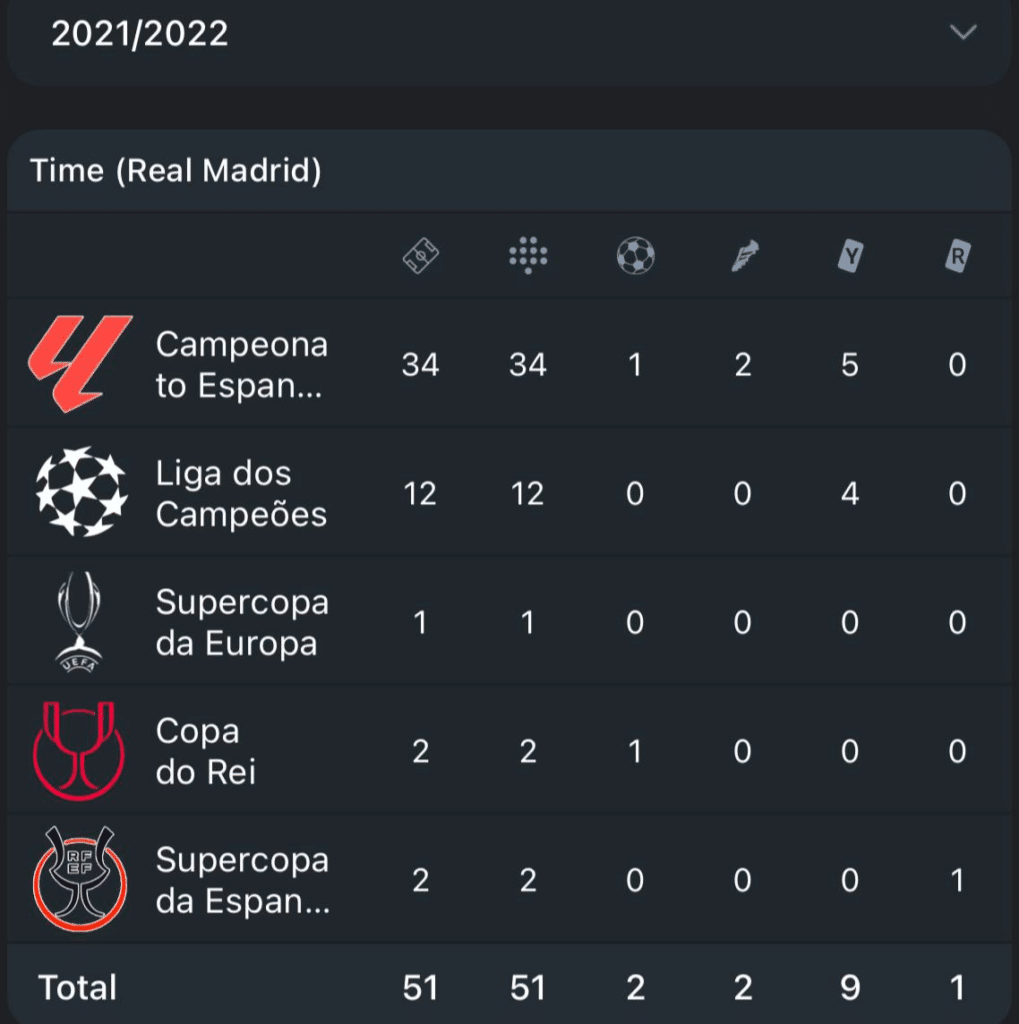Image resolution: width=1019 pixels, height=1024 pixels.
Task: Click the total yellow cards value 9
Action: coord(850,988)
